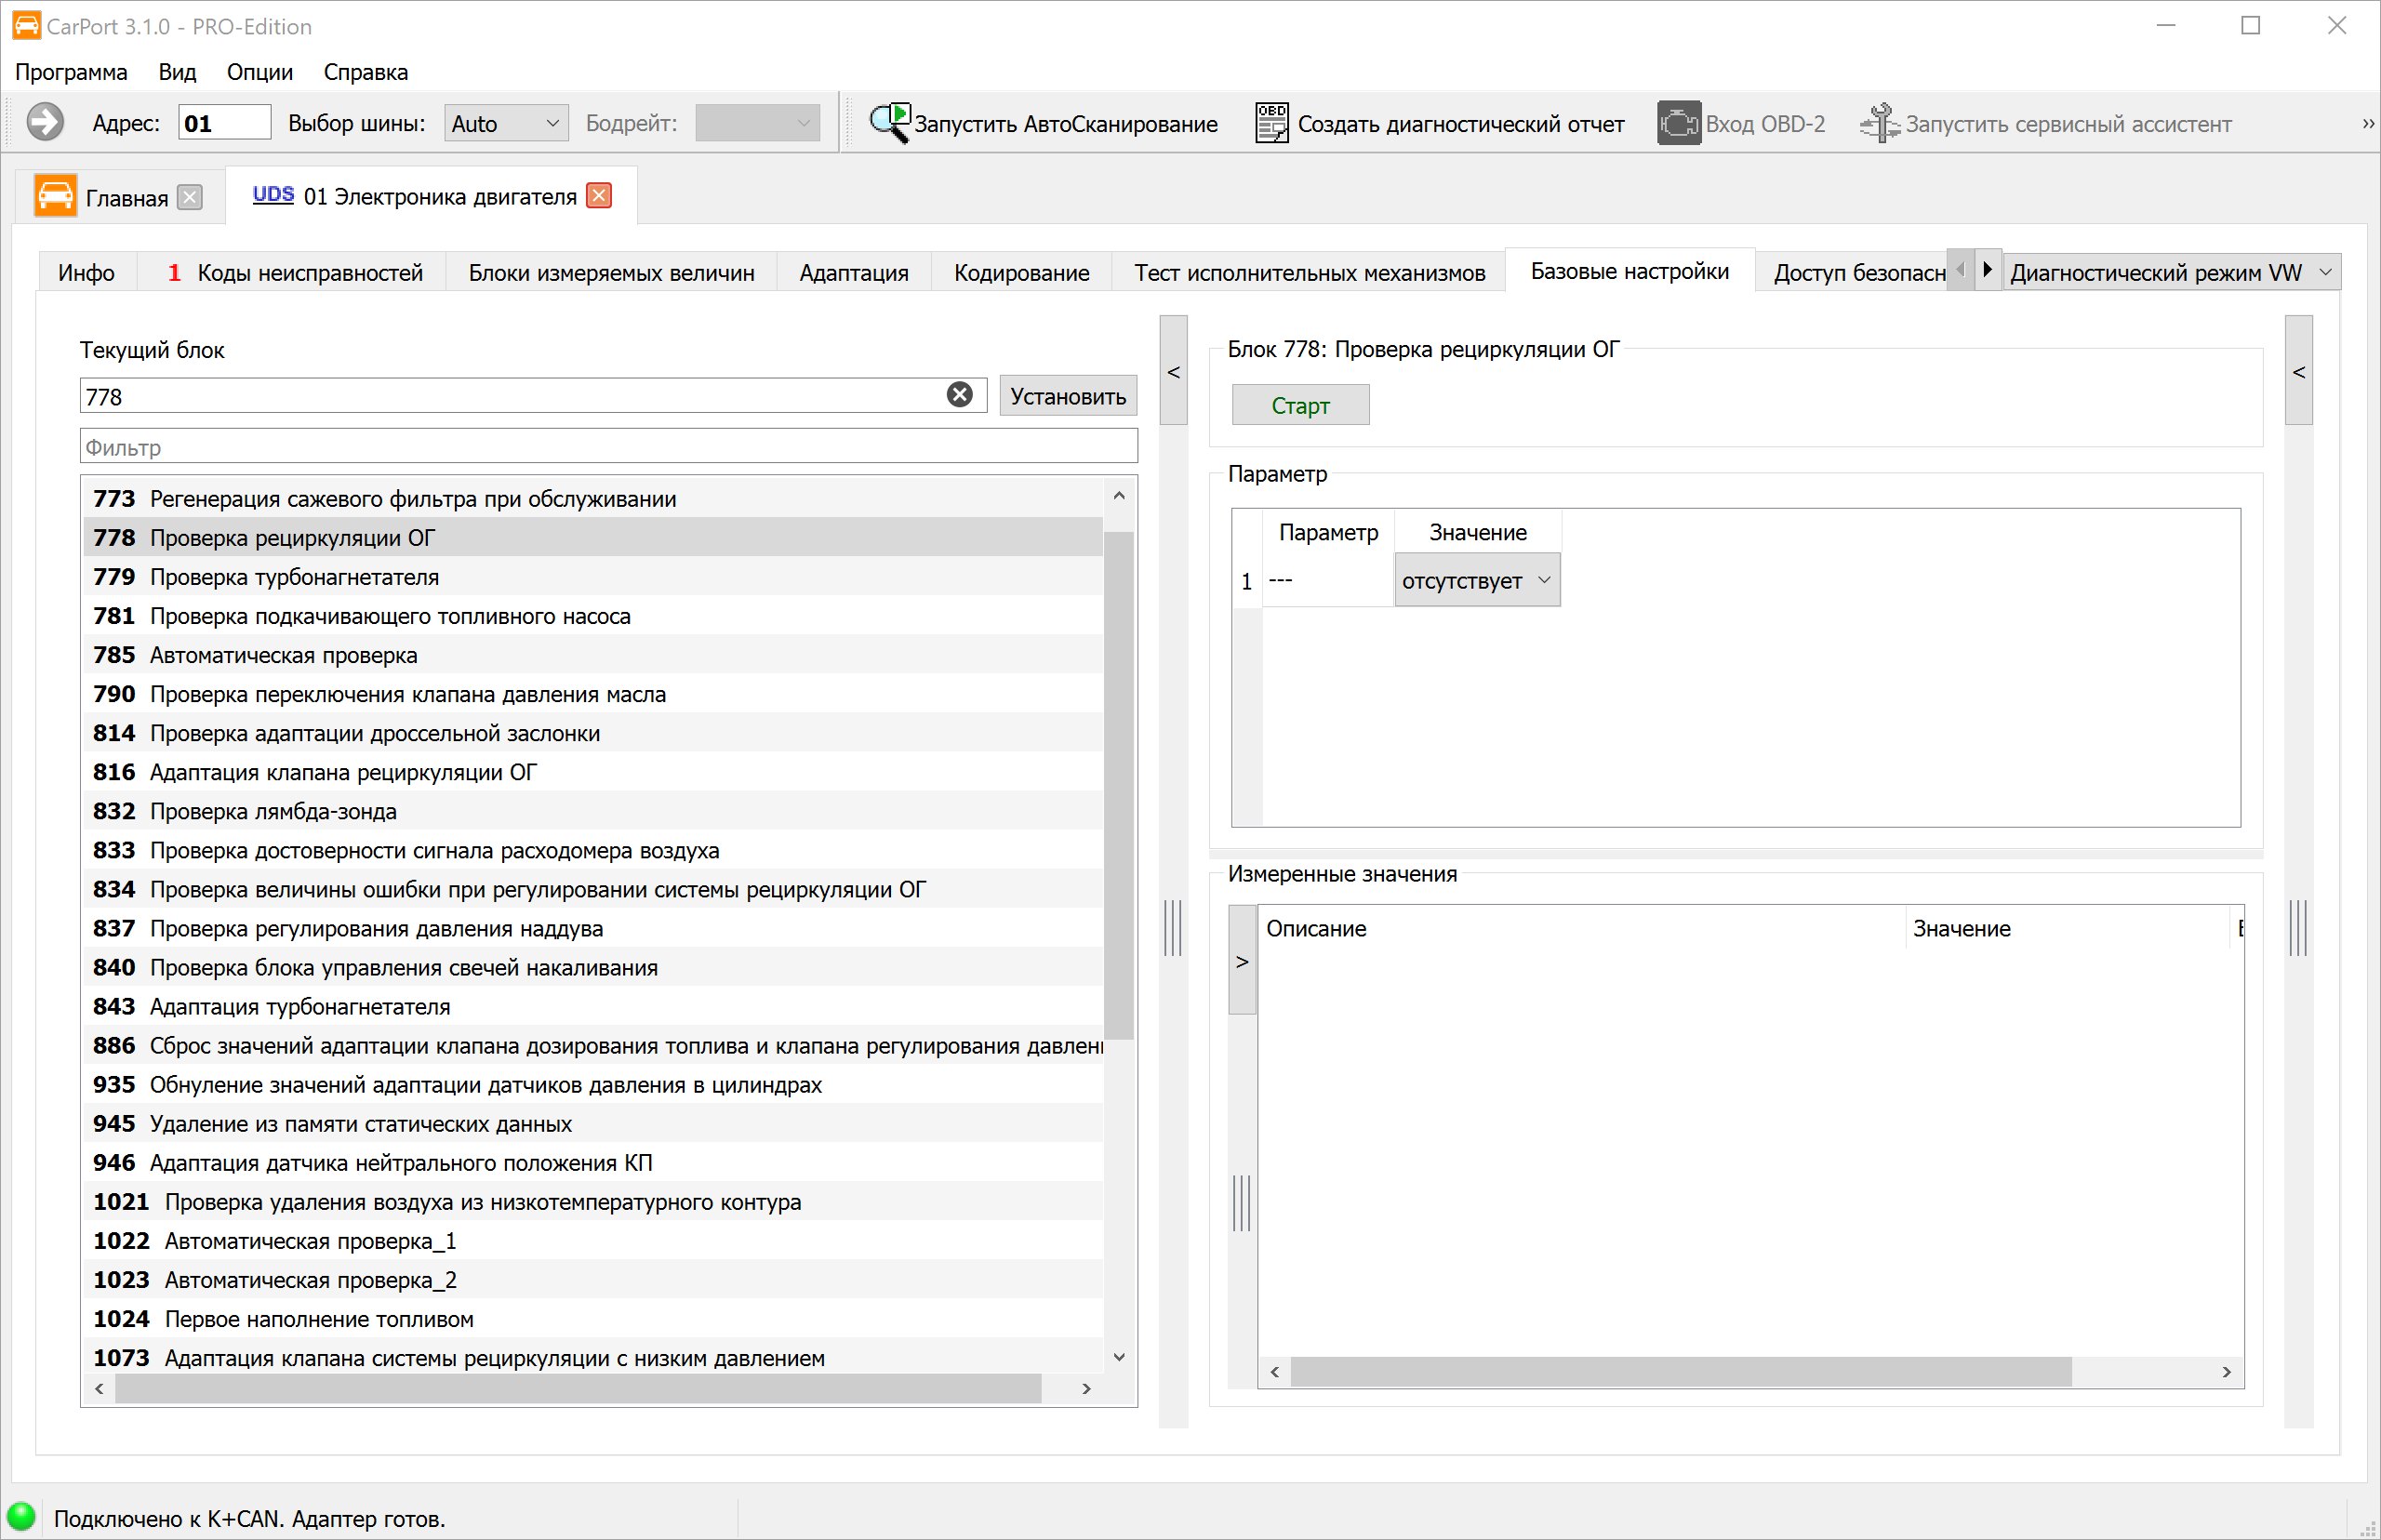2381x1540 pixels.
Task: Close the Главная tab with its X
Action: point(190,197)
